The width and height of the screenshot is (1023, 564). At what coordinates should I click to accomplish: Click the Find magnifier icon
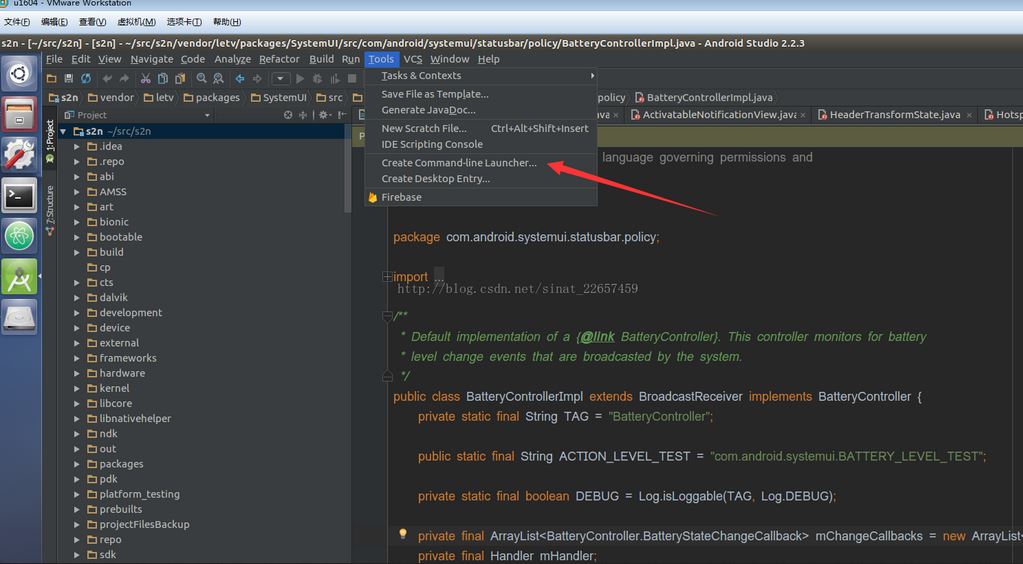tap(202, 78)
